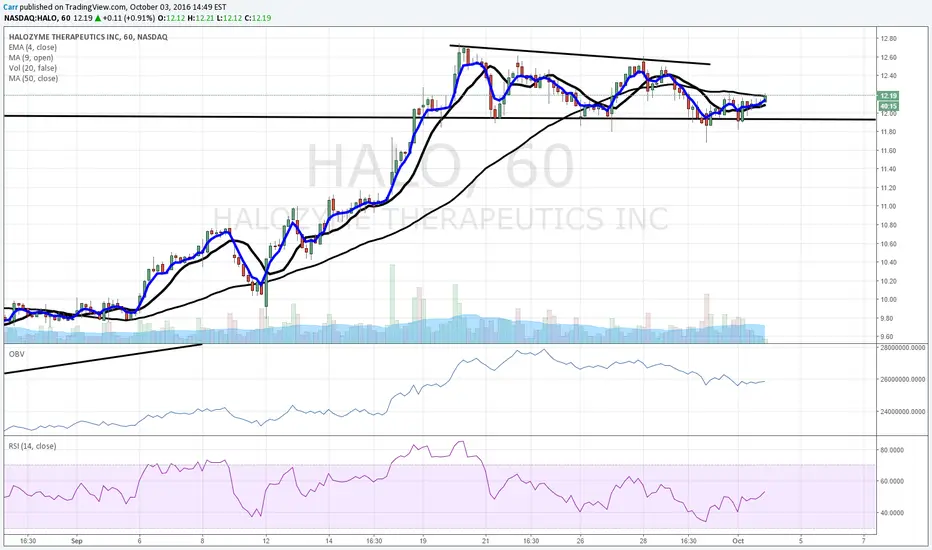Click the MA (50, close) indicator label
The width and height of the screenshot is (932, 550).
tap(33, 78)
